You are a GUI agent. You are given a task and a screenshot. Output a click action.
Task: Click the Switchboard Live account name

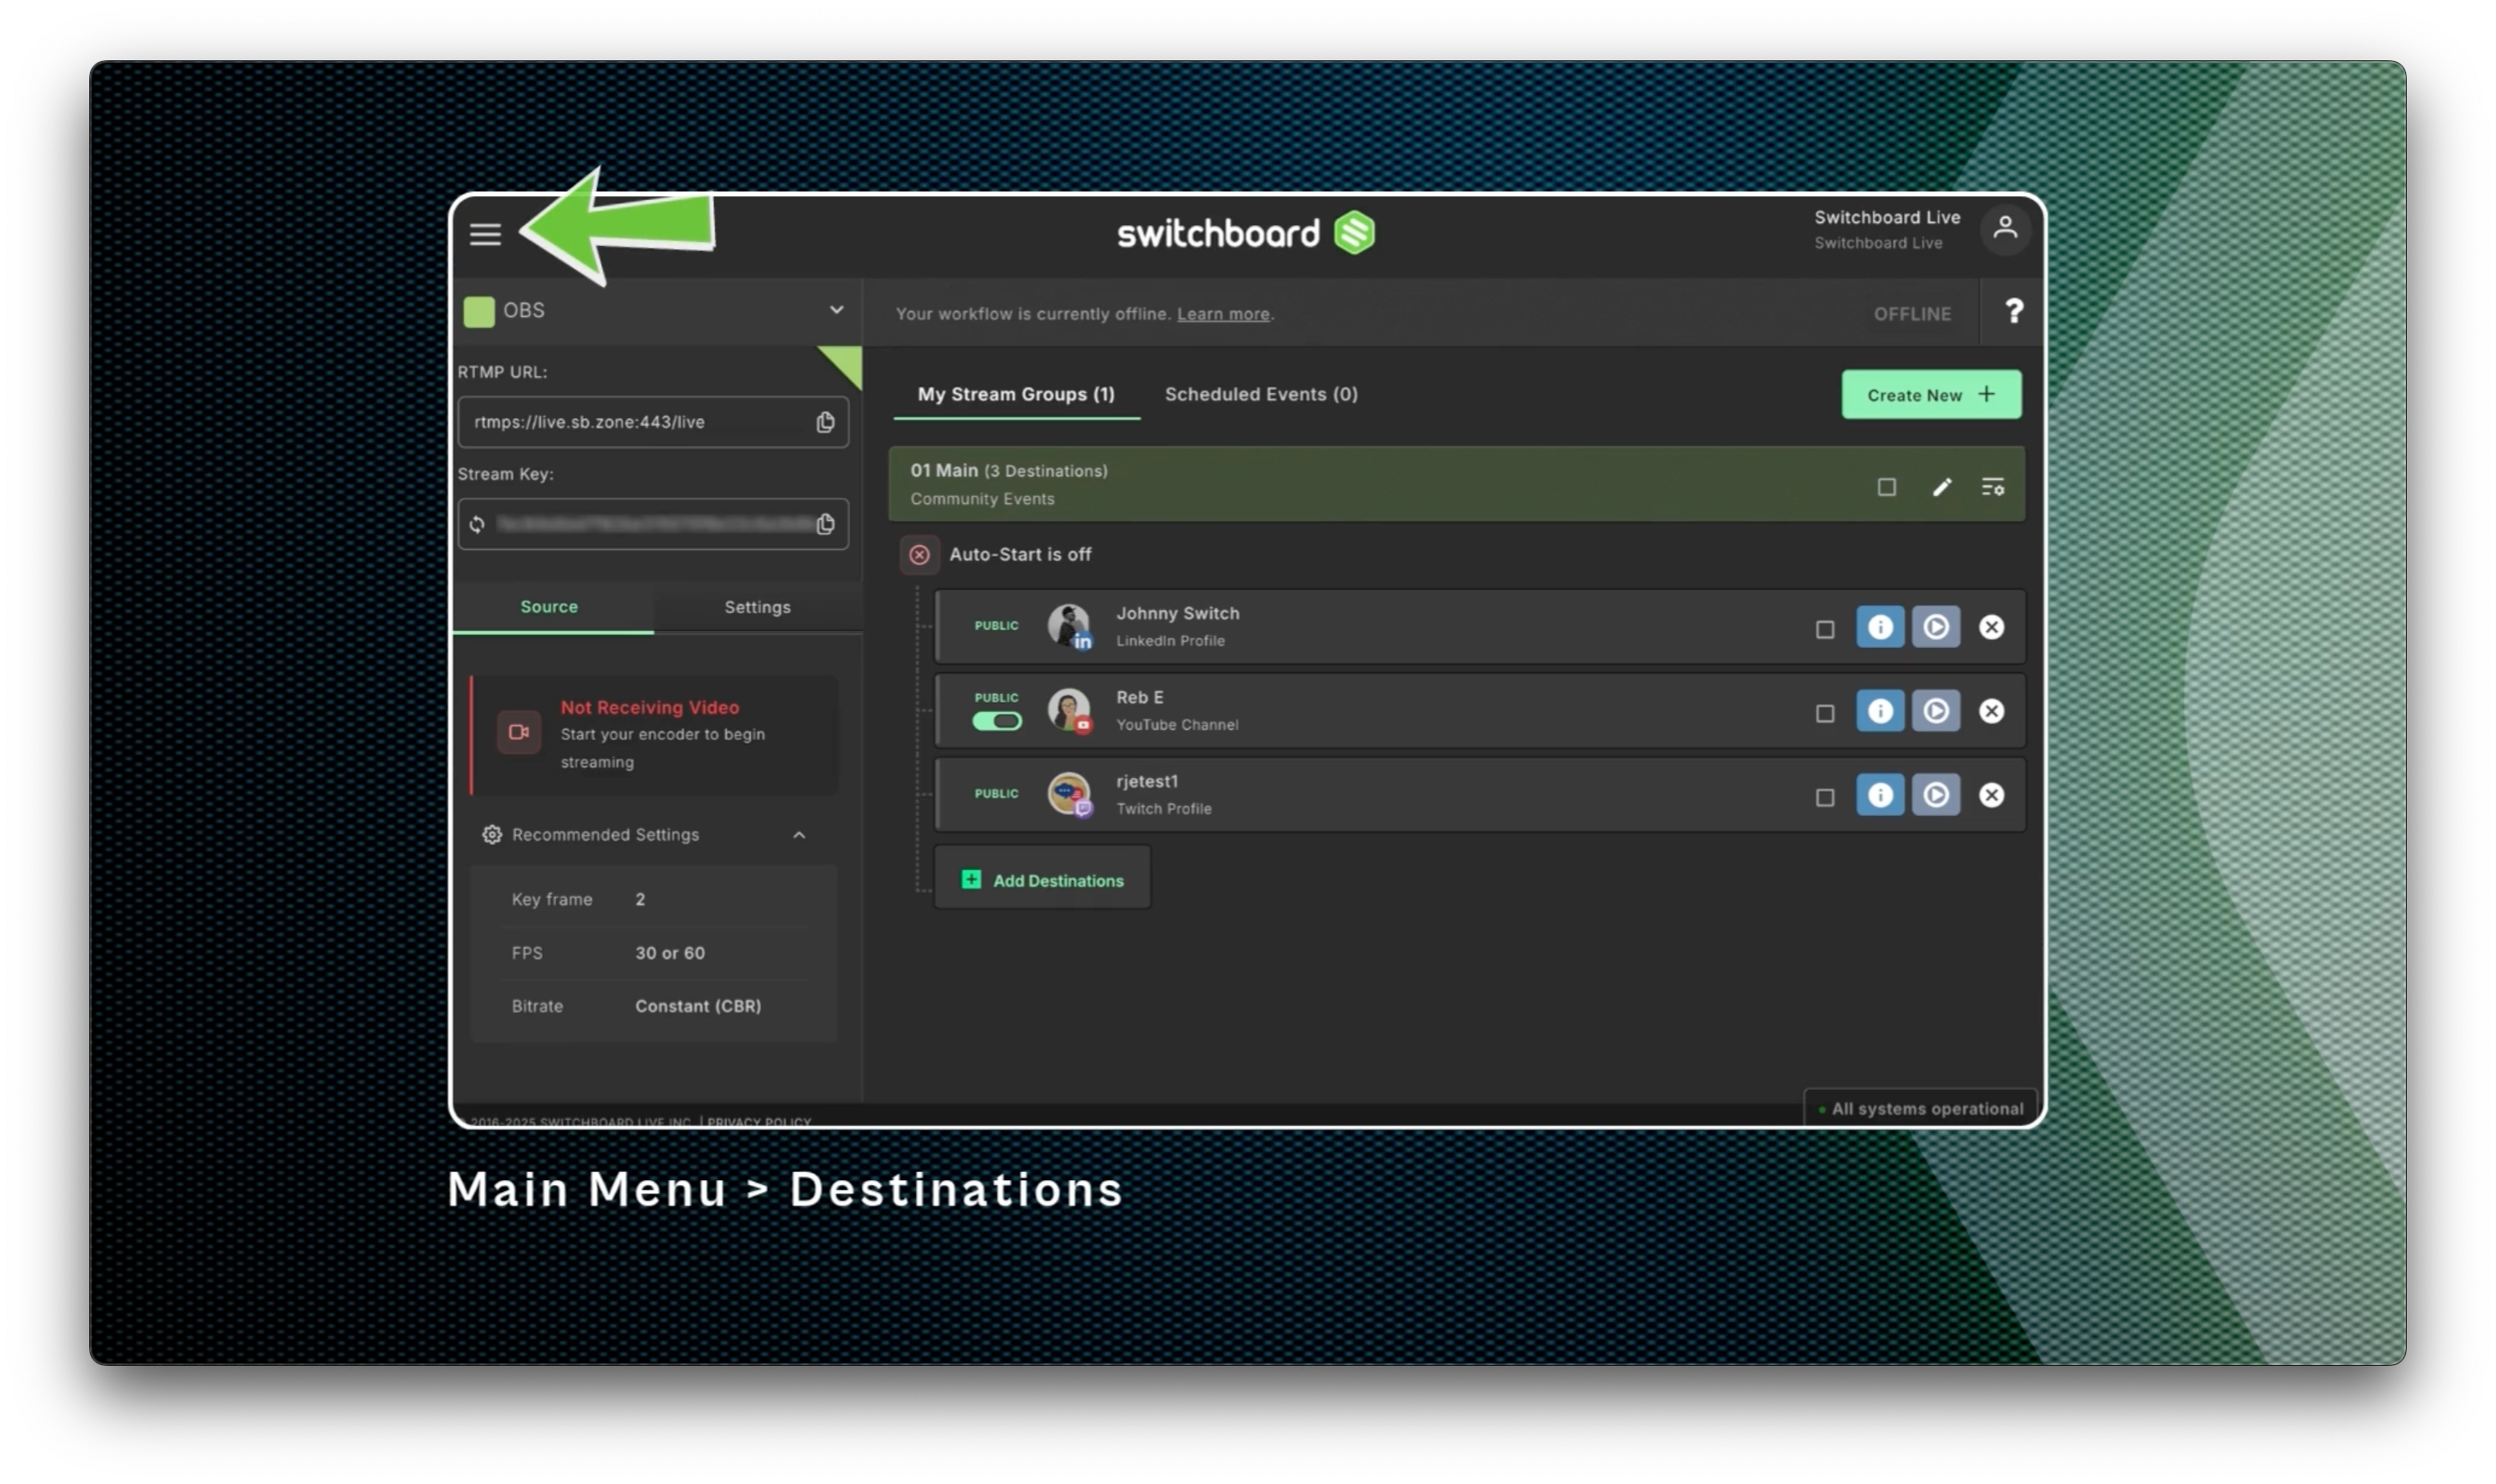coord(1886,218)
